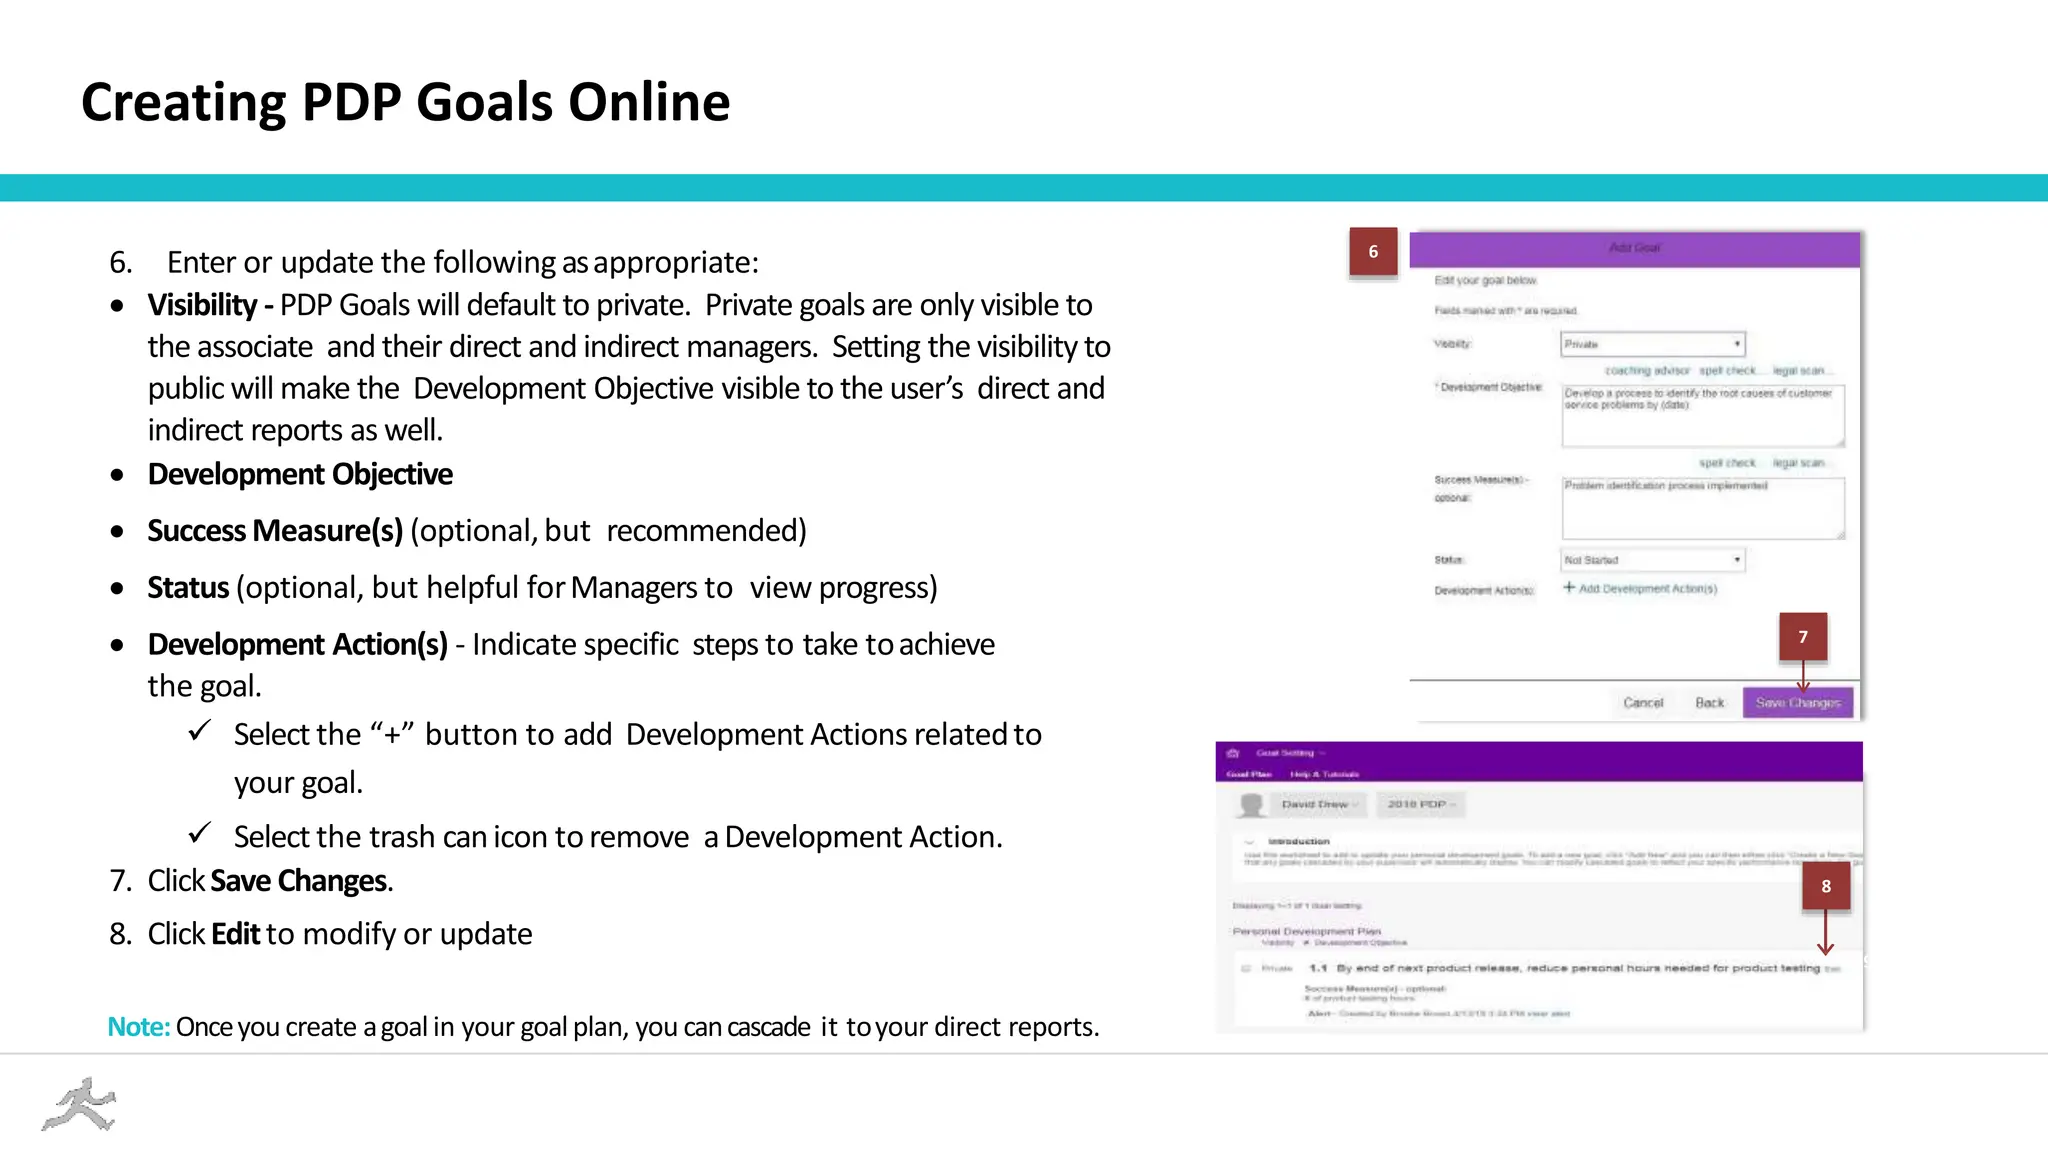Viewport: 2048px width, 1152px height.
Task: Click the red step 8 marker
Action: pos(1825,886)
